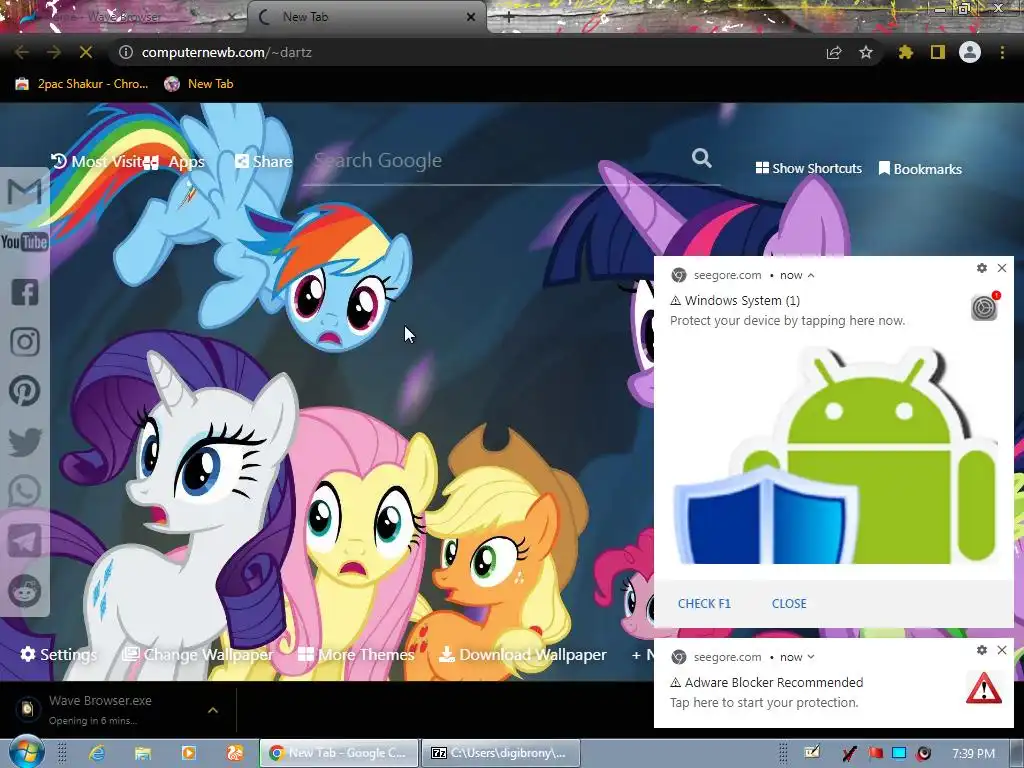Open the 2pac Shakur bookmark

pos(82,84)
